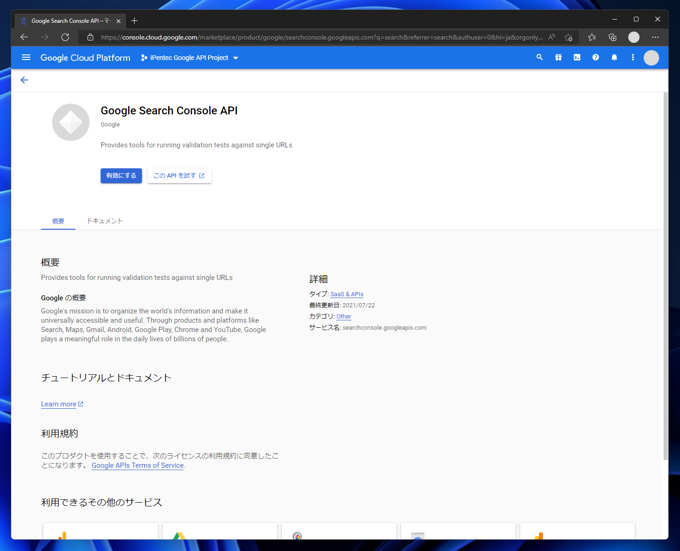Open the browser settings ellipsis menu
The height and width of the screenshot is (551, 680).
pos(655,37)
